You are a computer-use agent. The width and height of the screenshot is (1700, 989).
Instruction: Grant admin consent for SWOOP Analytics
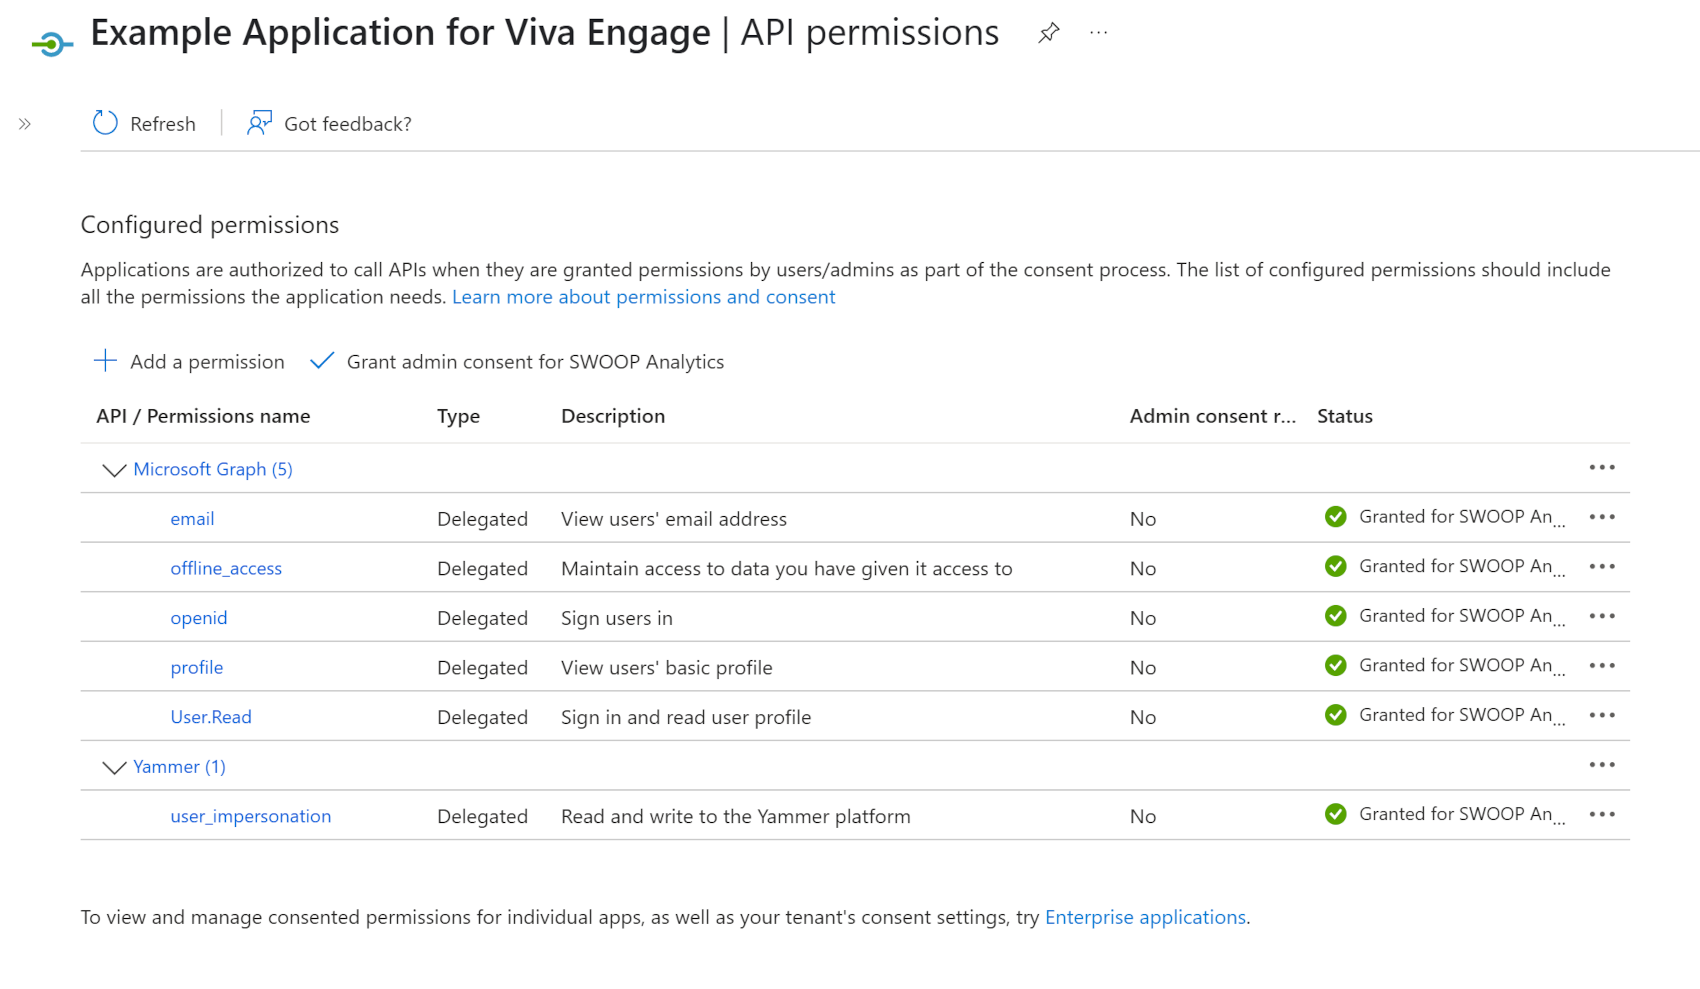point(517,362)
